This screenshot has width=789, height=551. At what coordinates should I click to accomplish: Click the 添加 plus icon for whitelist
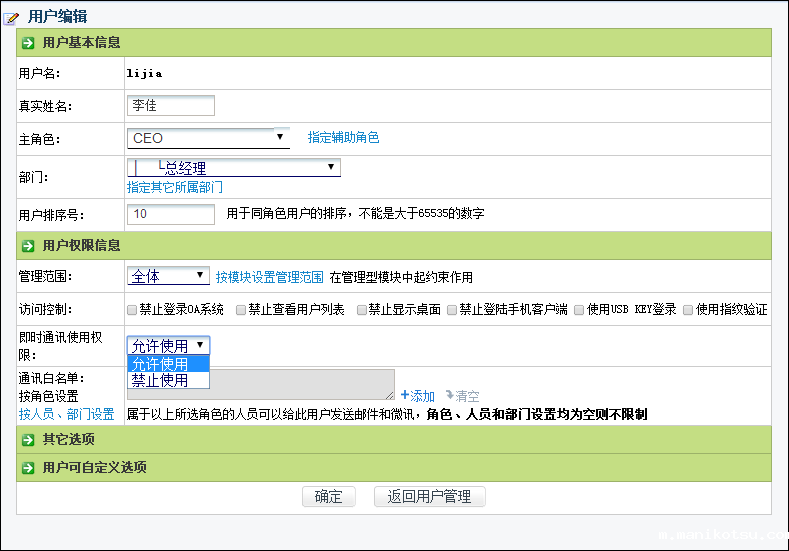tap(405, 396)
